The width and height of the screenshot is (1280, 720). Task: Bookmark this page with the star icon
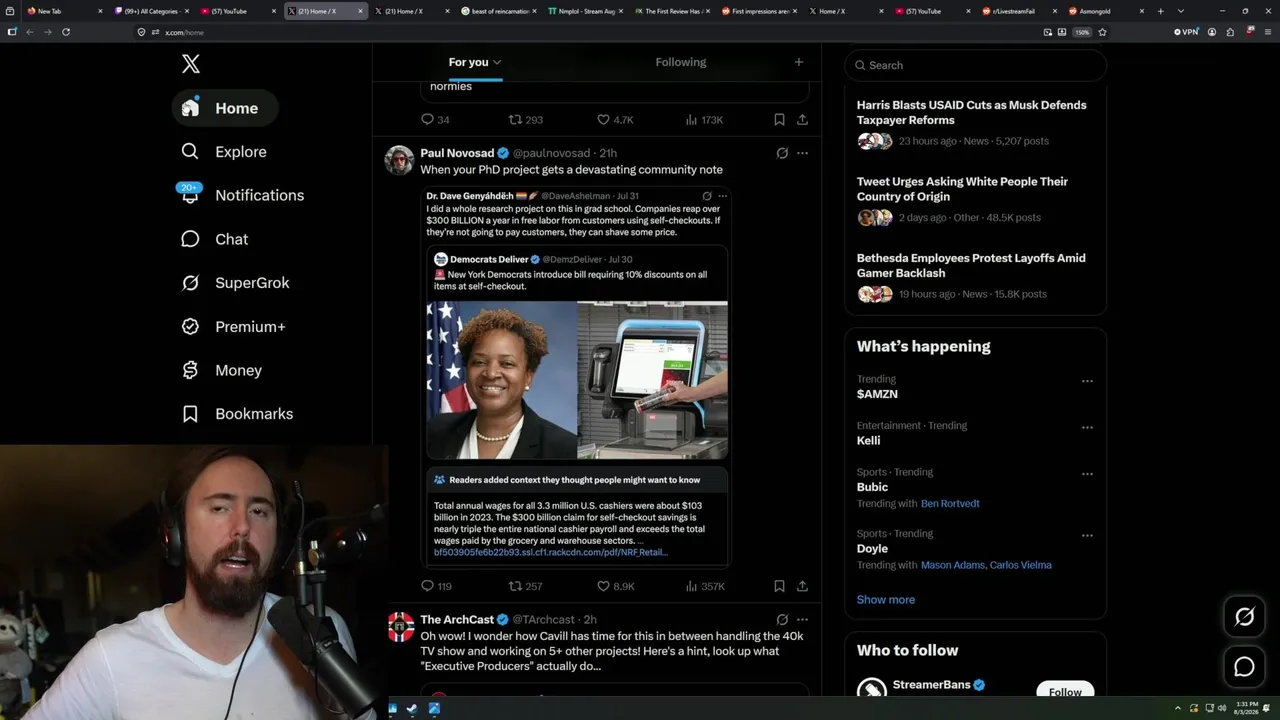[1102, 32]
